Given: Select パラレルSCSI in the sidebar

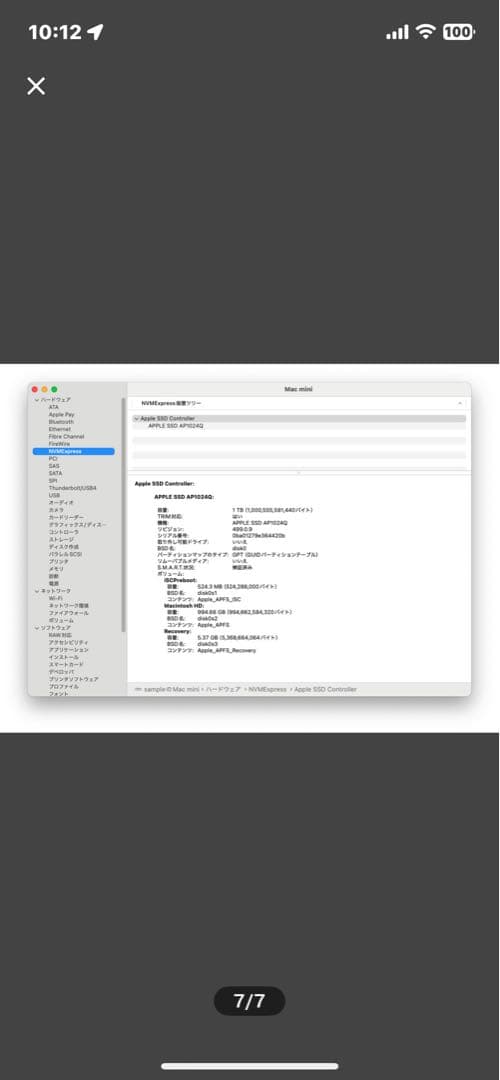Looking at the screenshot, I should (x=66, y=554).
